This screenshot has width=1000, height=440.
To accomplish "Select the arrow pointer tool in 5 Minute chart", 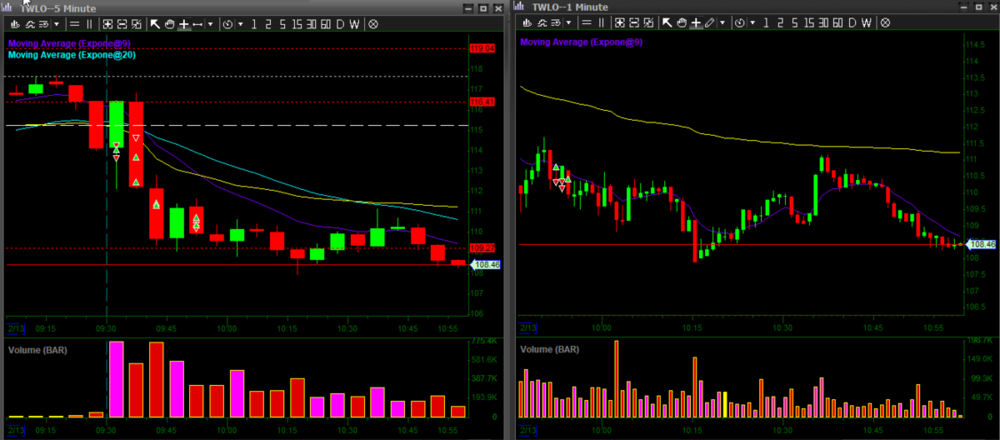I will click(x=155, y=23).
